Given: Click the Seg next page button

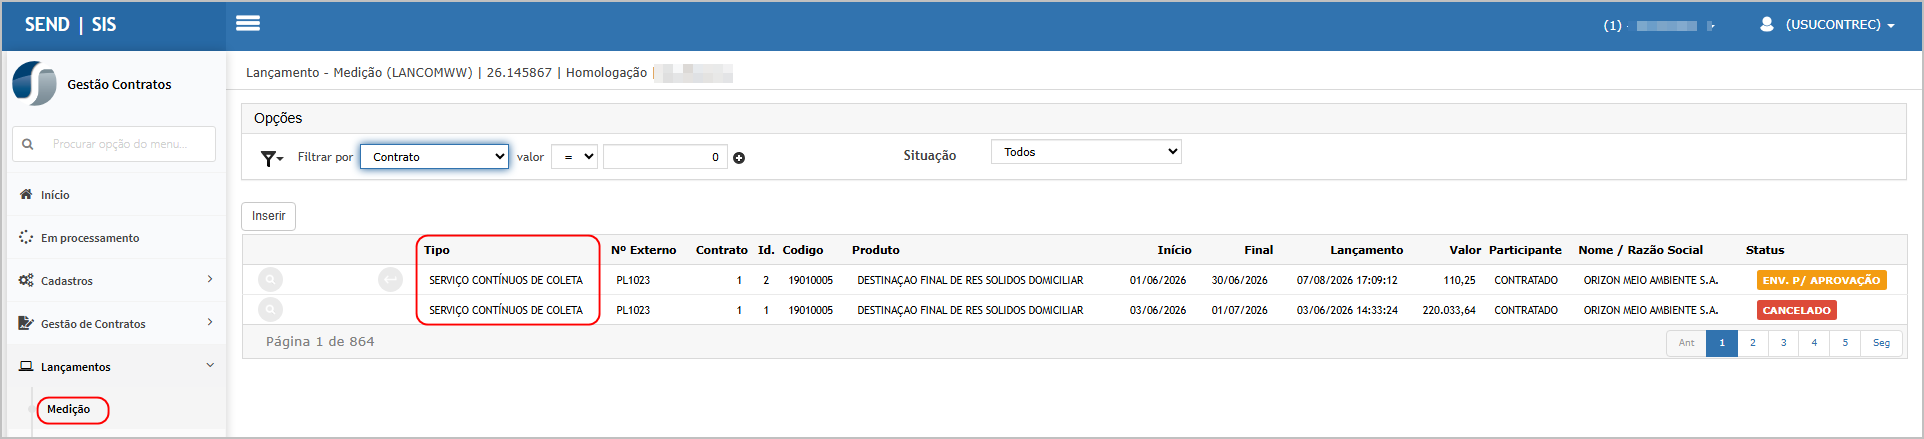Looking at the screenshot, I should click(x=1881, y=343).
